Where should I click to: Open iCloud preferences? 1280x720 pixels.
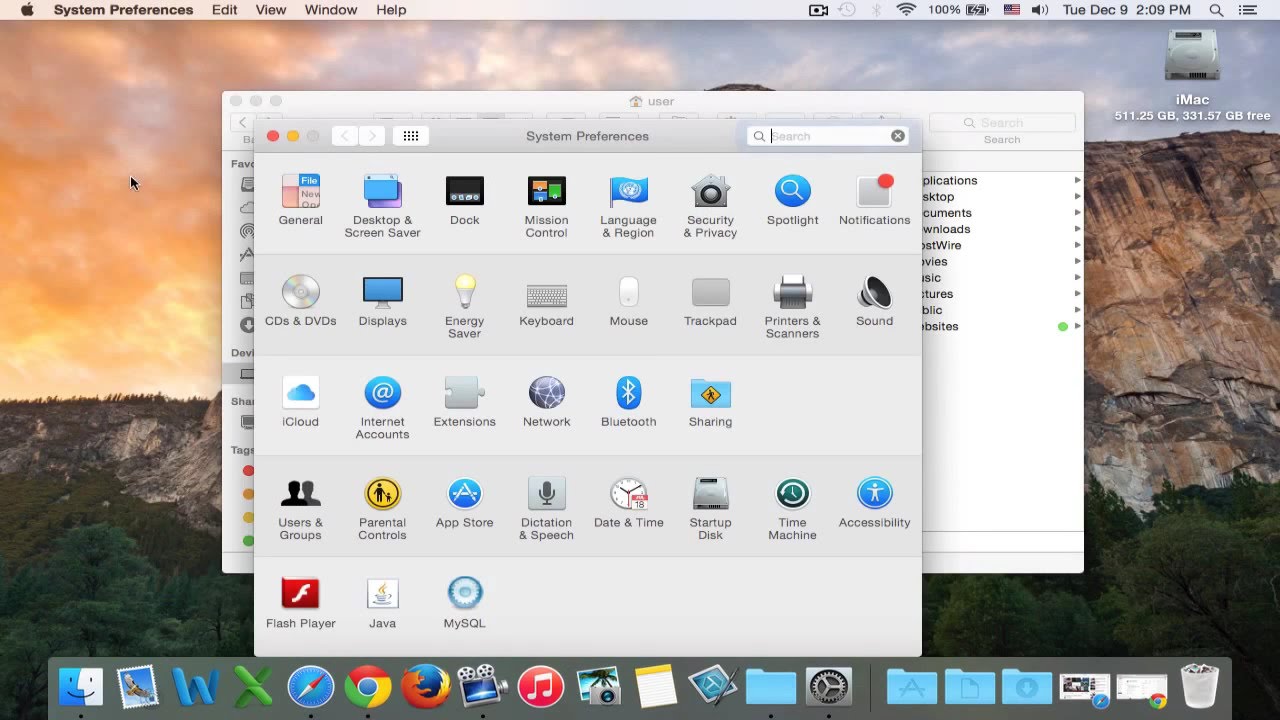(300, 402)
